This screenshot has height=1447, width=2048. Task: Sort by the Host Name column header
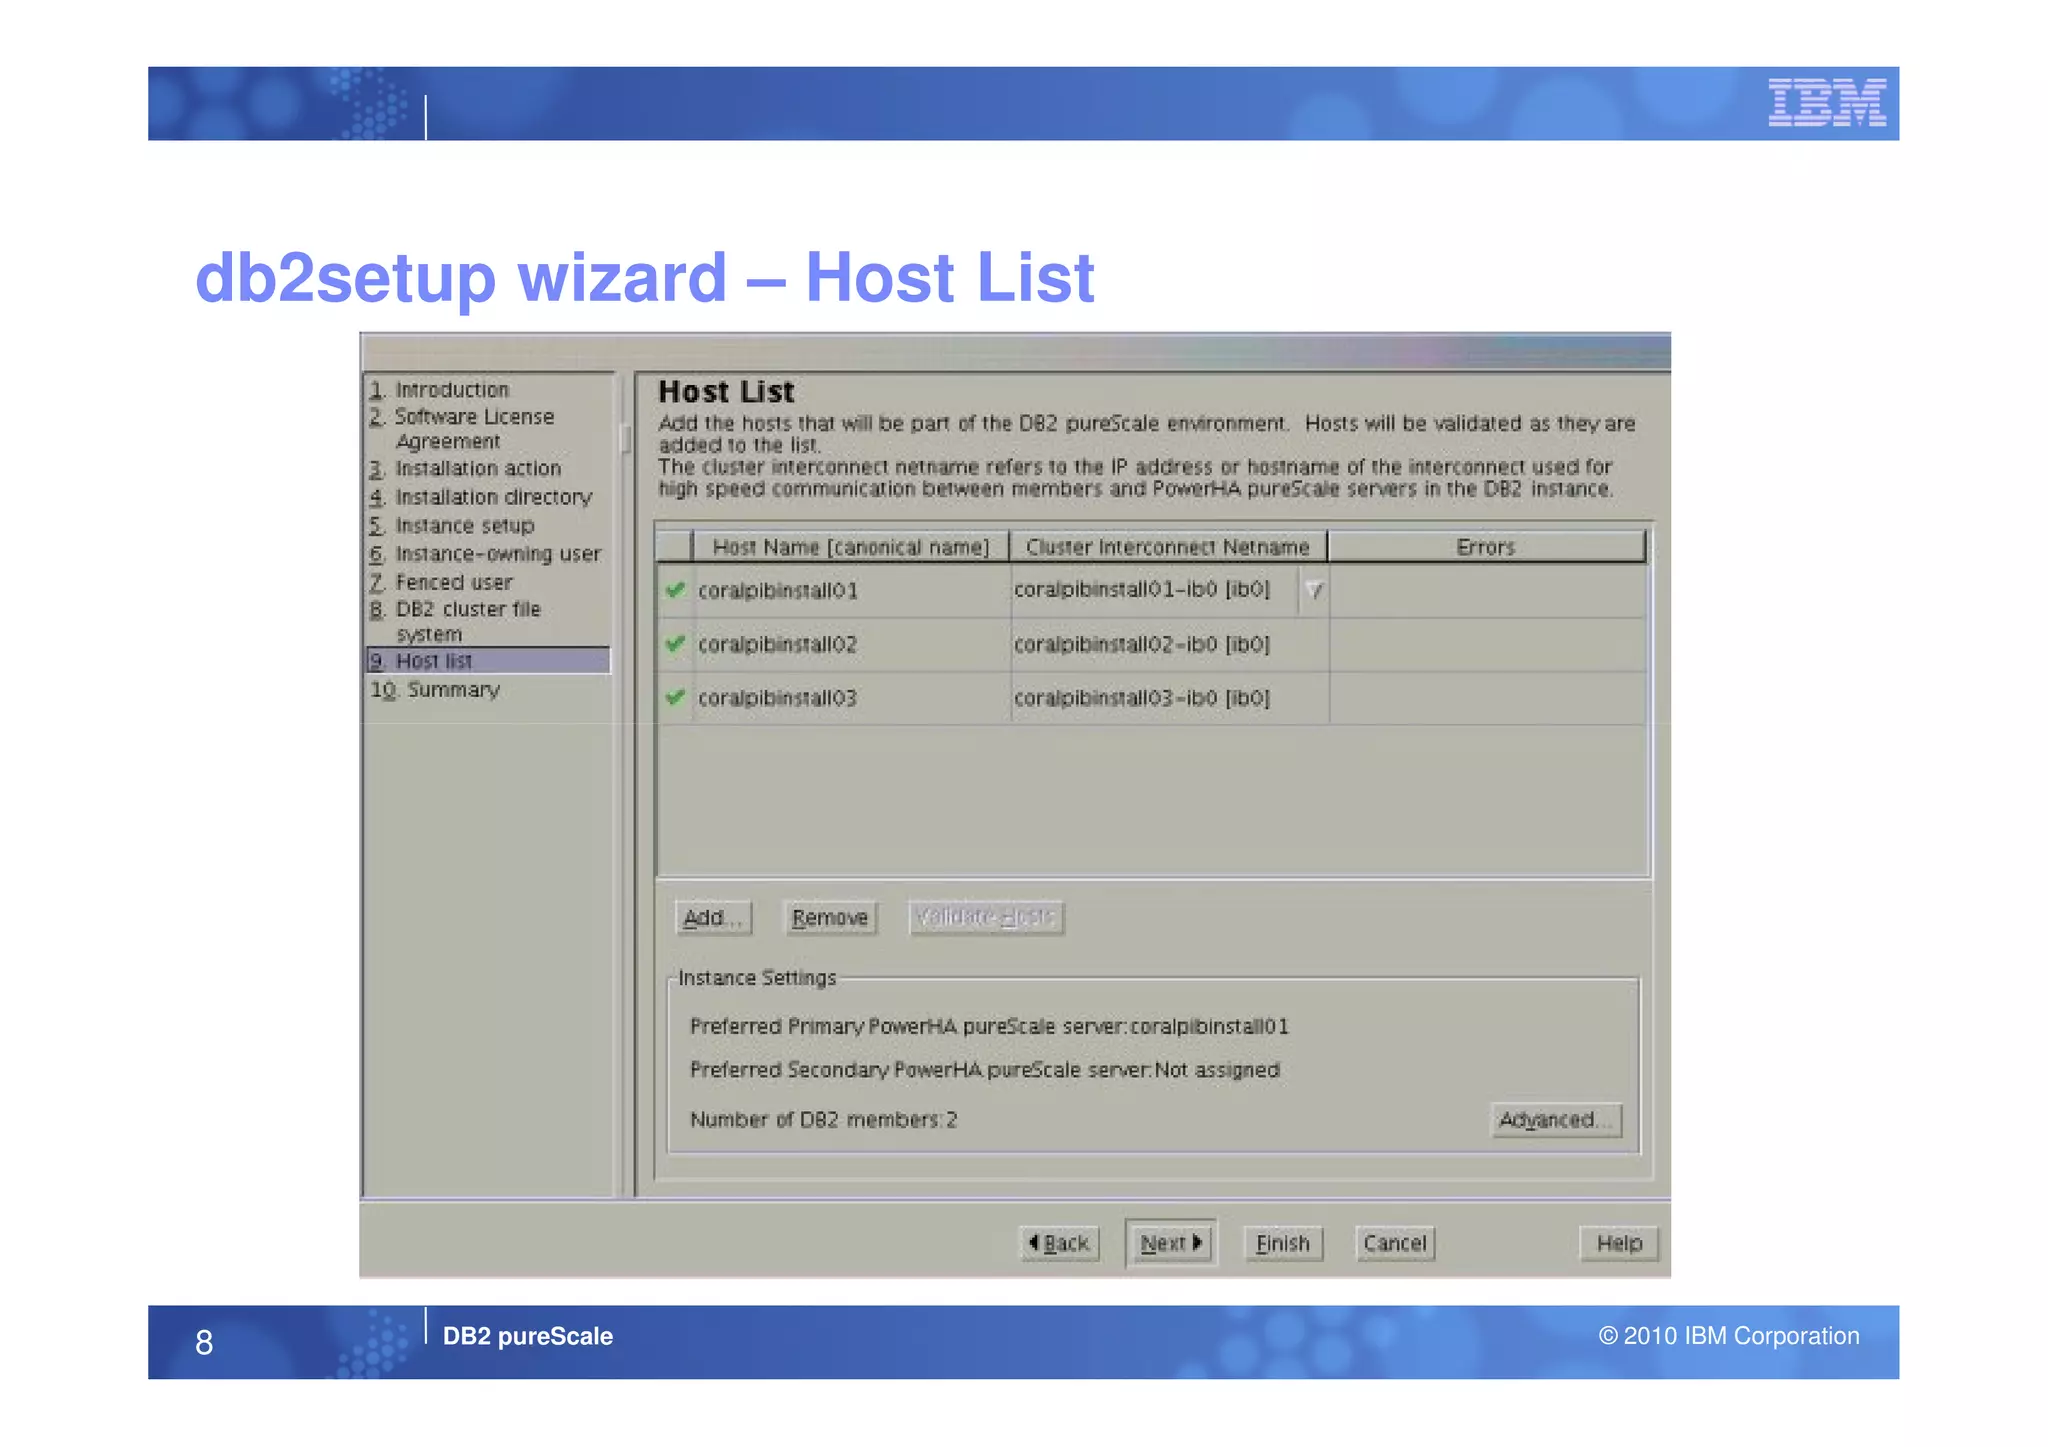pos(850,547)
